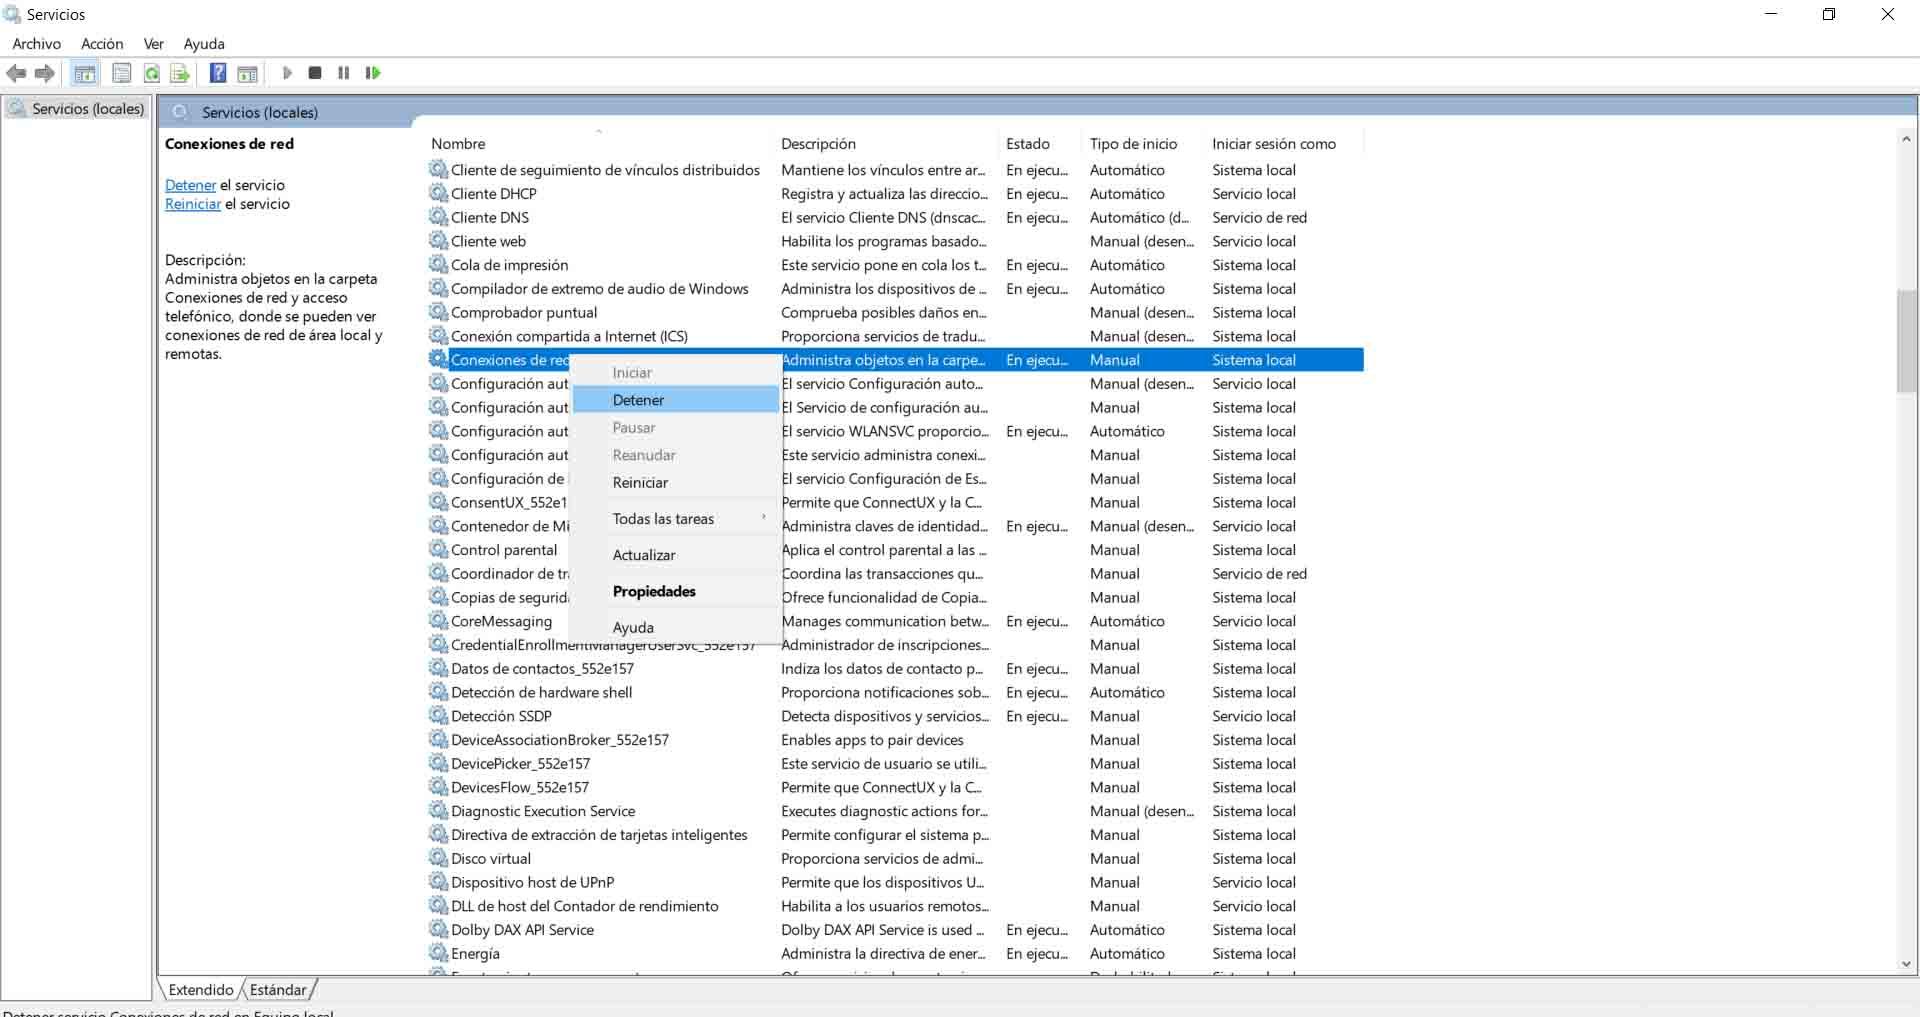Viewport: 1920px width, 1017px height.
Task: Click the gear icon beside CoreMessaging
Action: (x=438, y=620)
